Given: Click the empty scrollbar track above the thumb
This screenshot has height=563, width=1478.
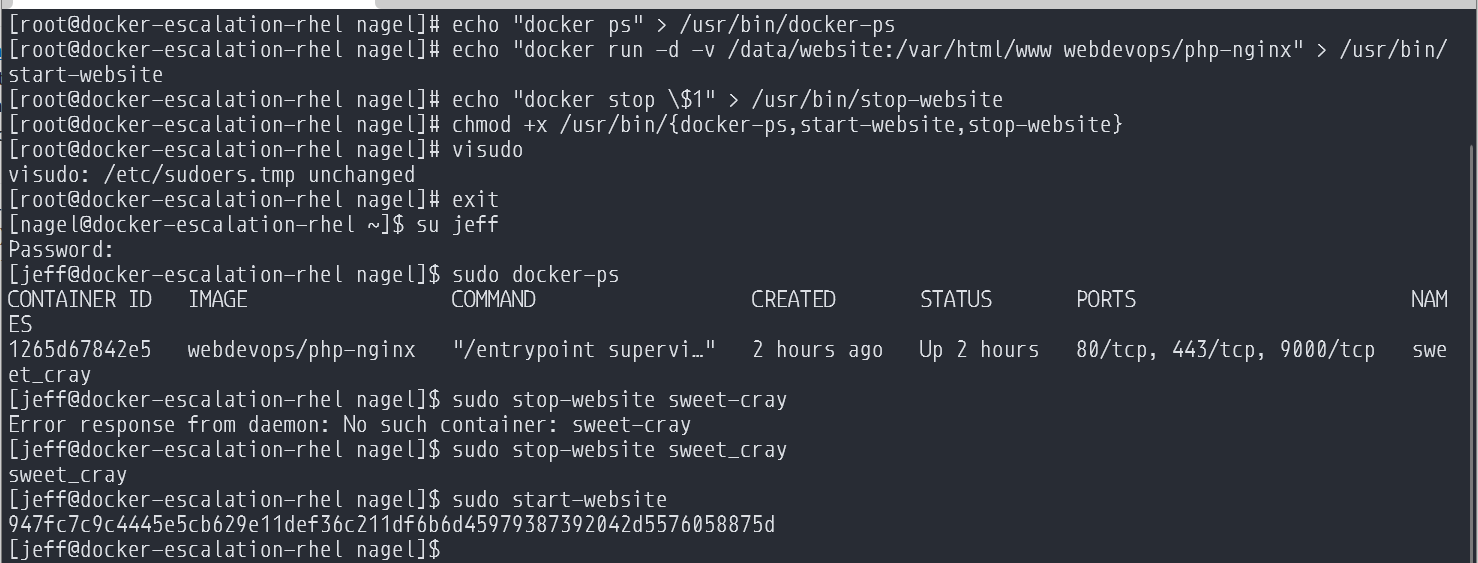Looking at the screenshot, I should point(1472,70).
